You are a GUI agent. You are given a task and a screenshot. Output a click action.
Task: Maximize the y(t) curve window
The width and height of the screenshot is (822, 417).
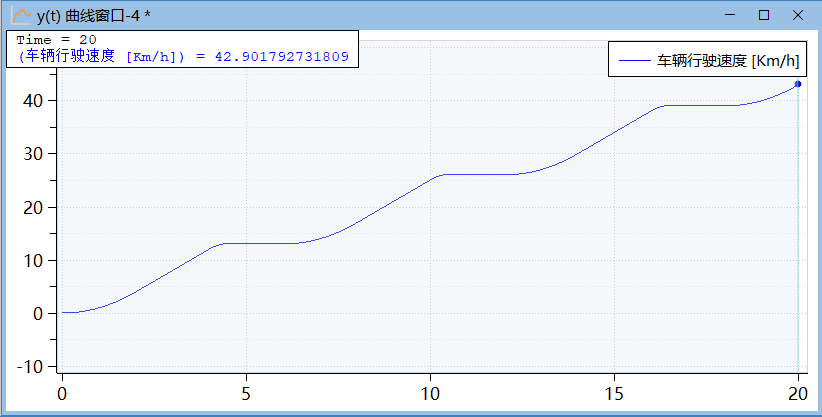coord(764,15)
